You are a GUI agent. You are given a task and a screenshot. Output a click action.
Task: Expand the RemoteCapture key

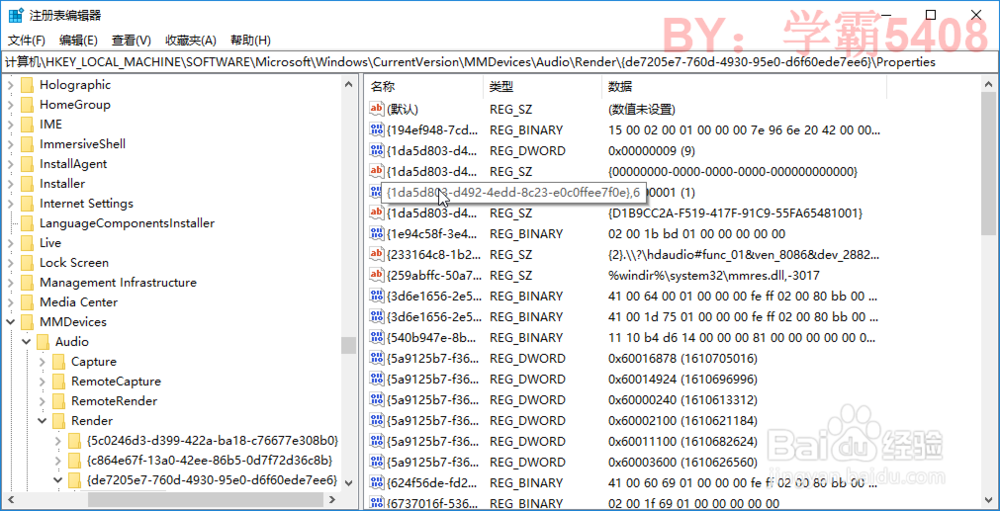(42, 381)
